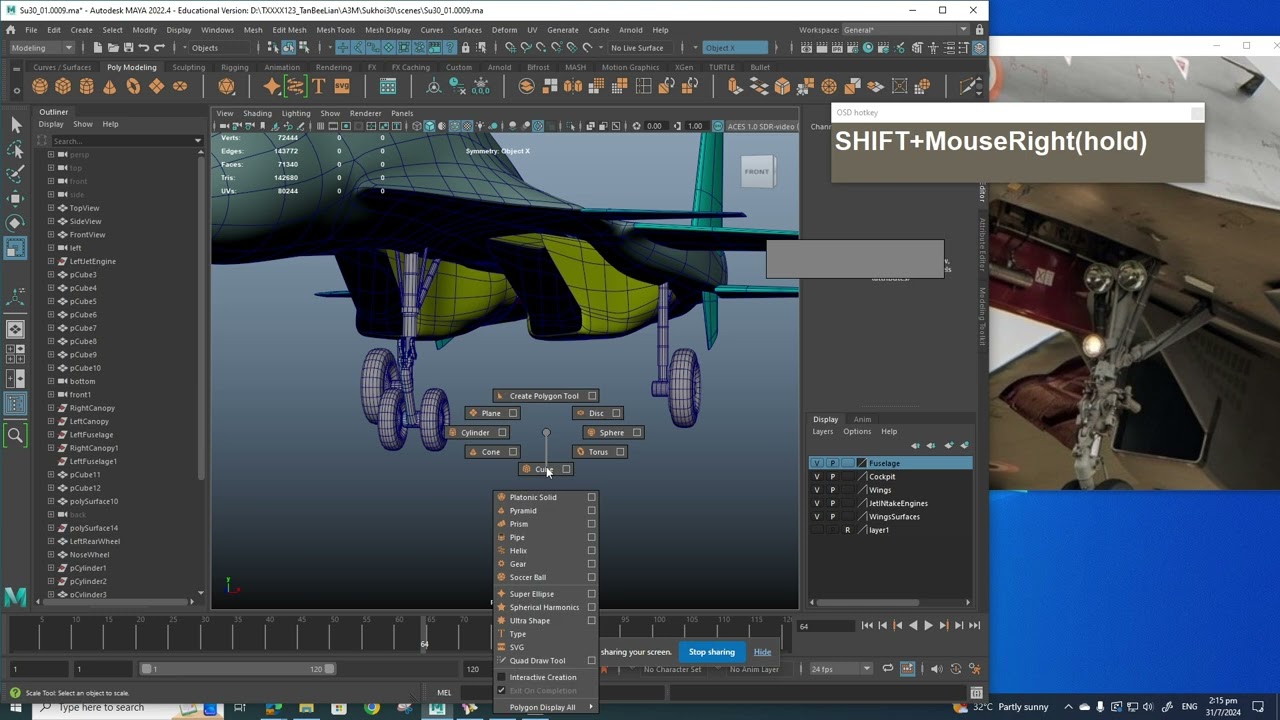The width and height of the screenshot is (1280, 720).
Task: Toggle visibility V of WingsSurfaces layer
Action: 817,517
